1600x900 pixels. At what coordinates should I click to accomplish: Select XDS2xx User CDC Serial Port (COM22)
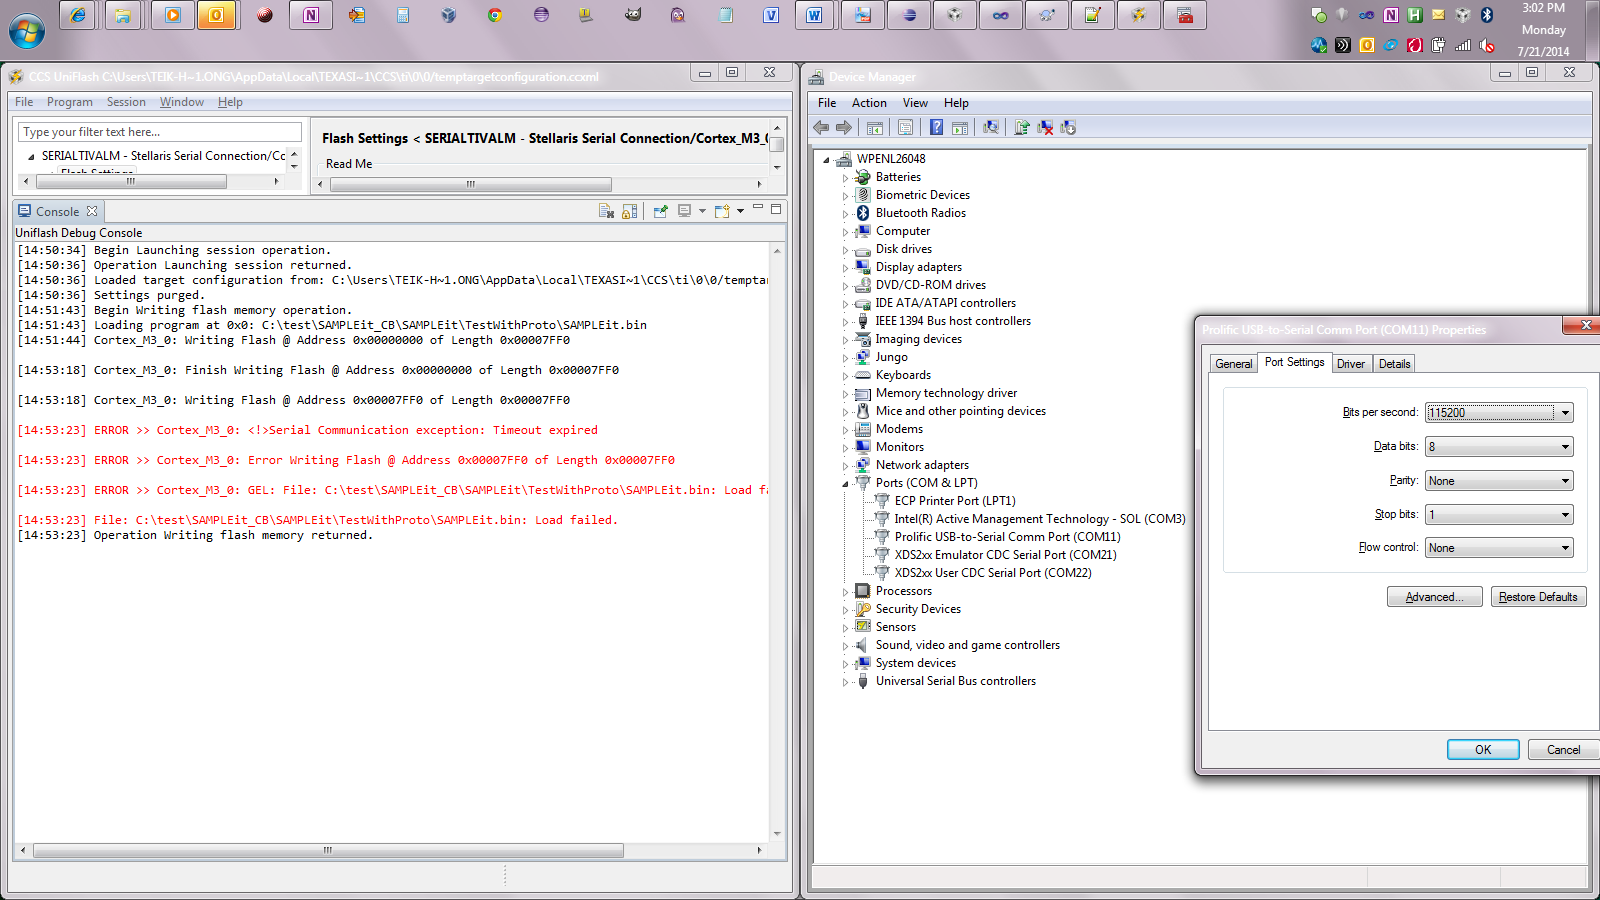click(993, 573)
